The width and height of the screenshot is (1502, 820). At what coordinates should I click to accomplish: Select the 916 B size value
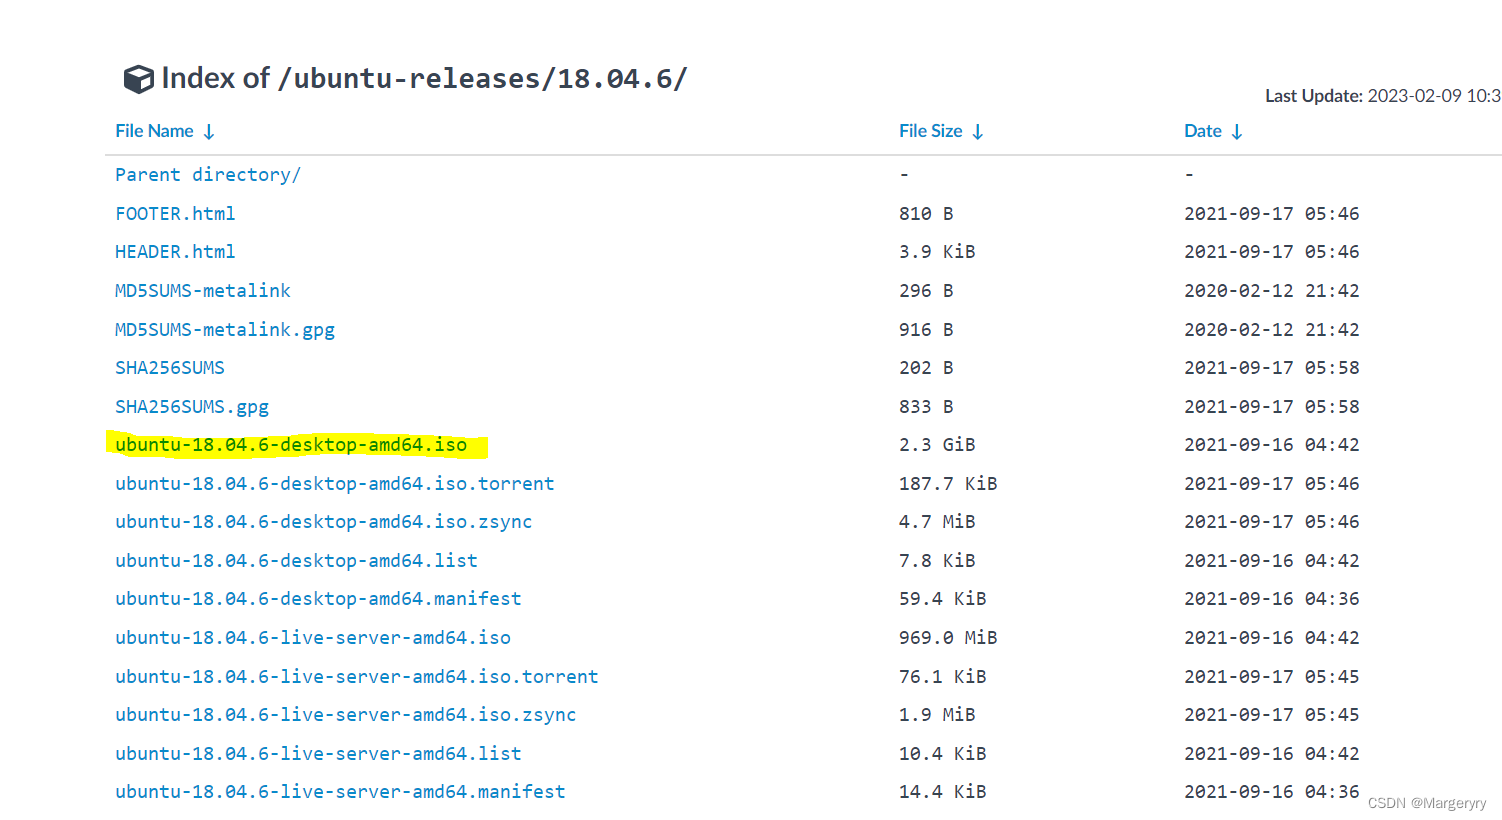(926, 330)
